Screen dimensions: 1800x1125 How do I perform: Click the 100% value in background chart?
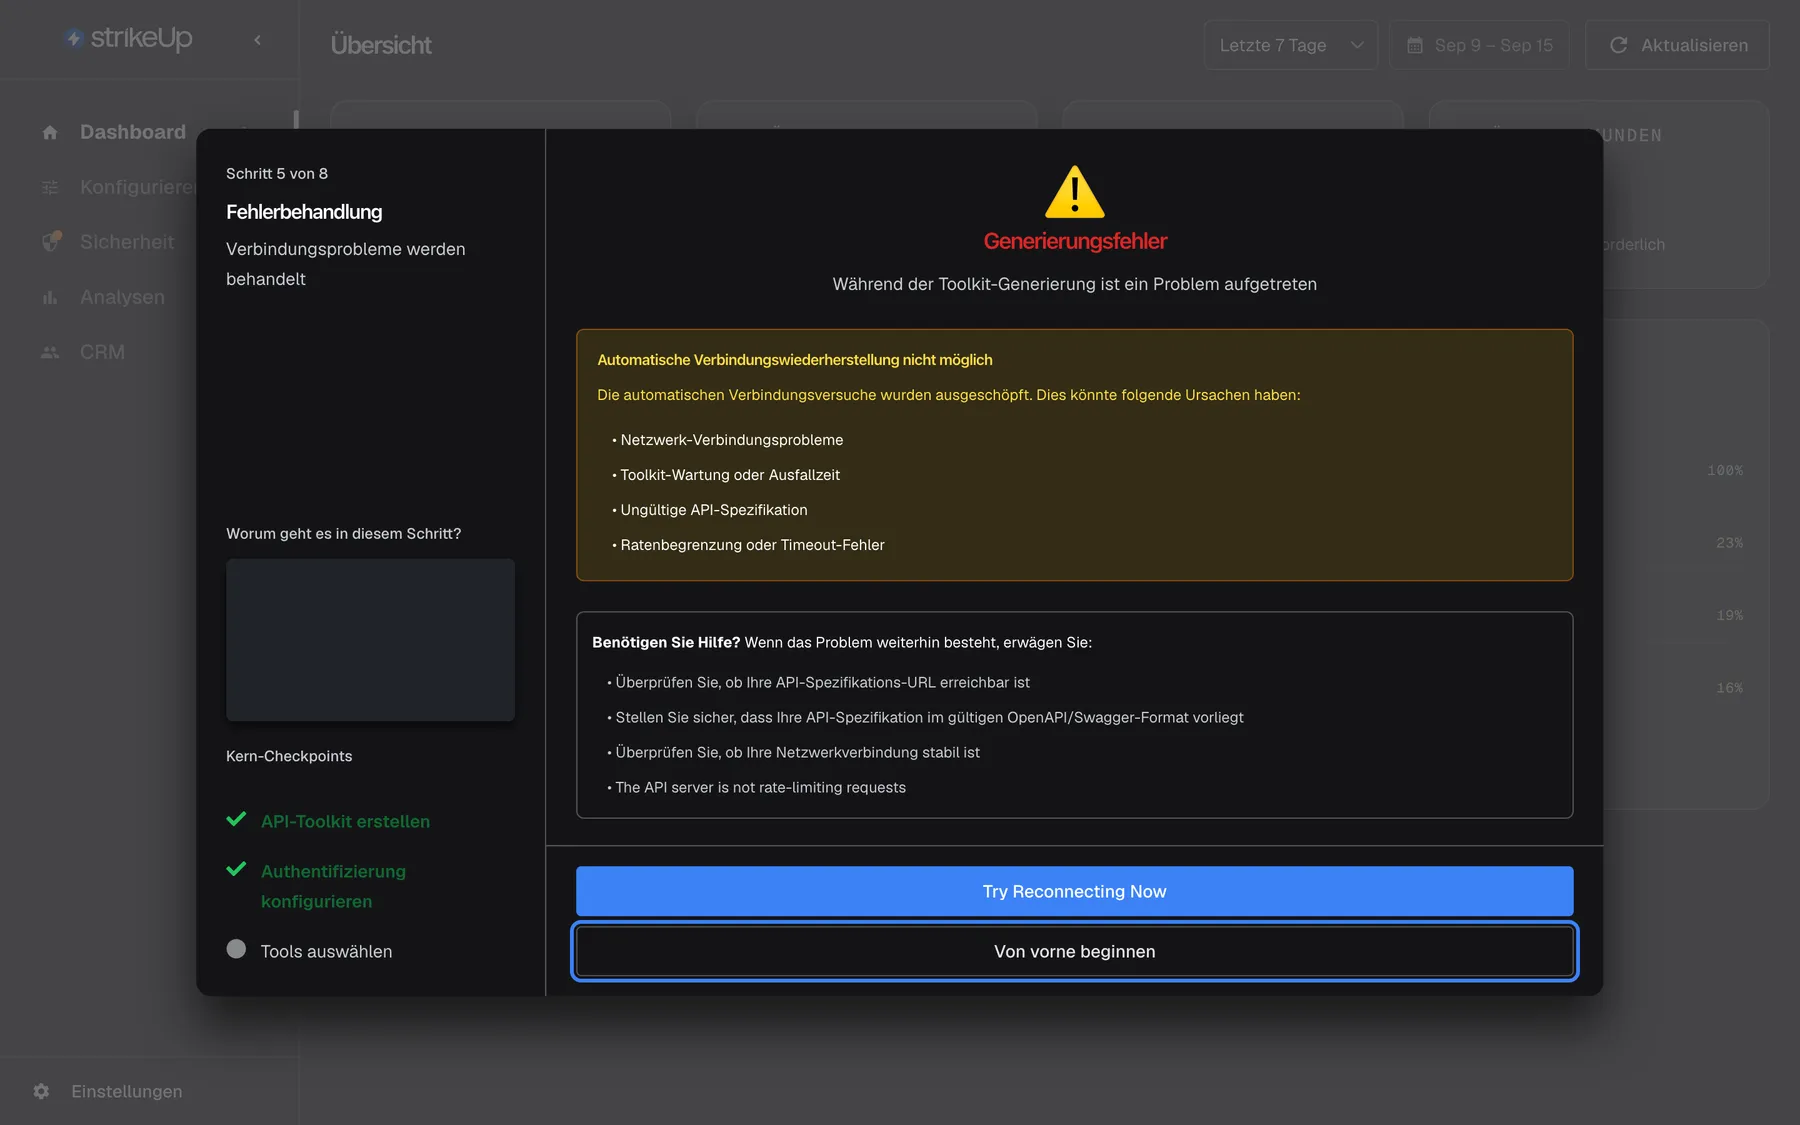pyautogui.click(x=1724, y=470)
